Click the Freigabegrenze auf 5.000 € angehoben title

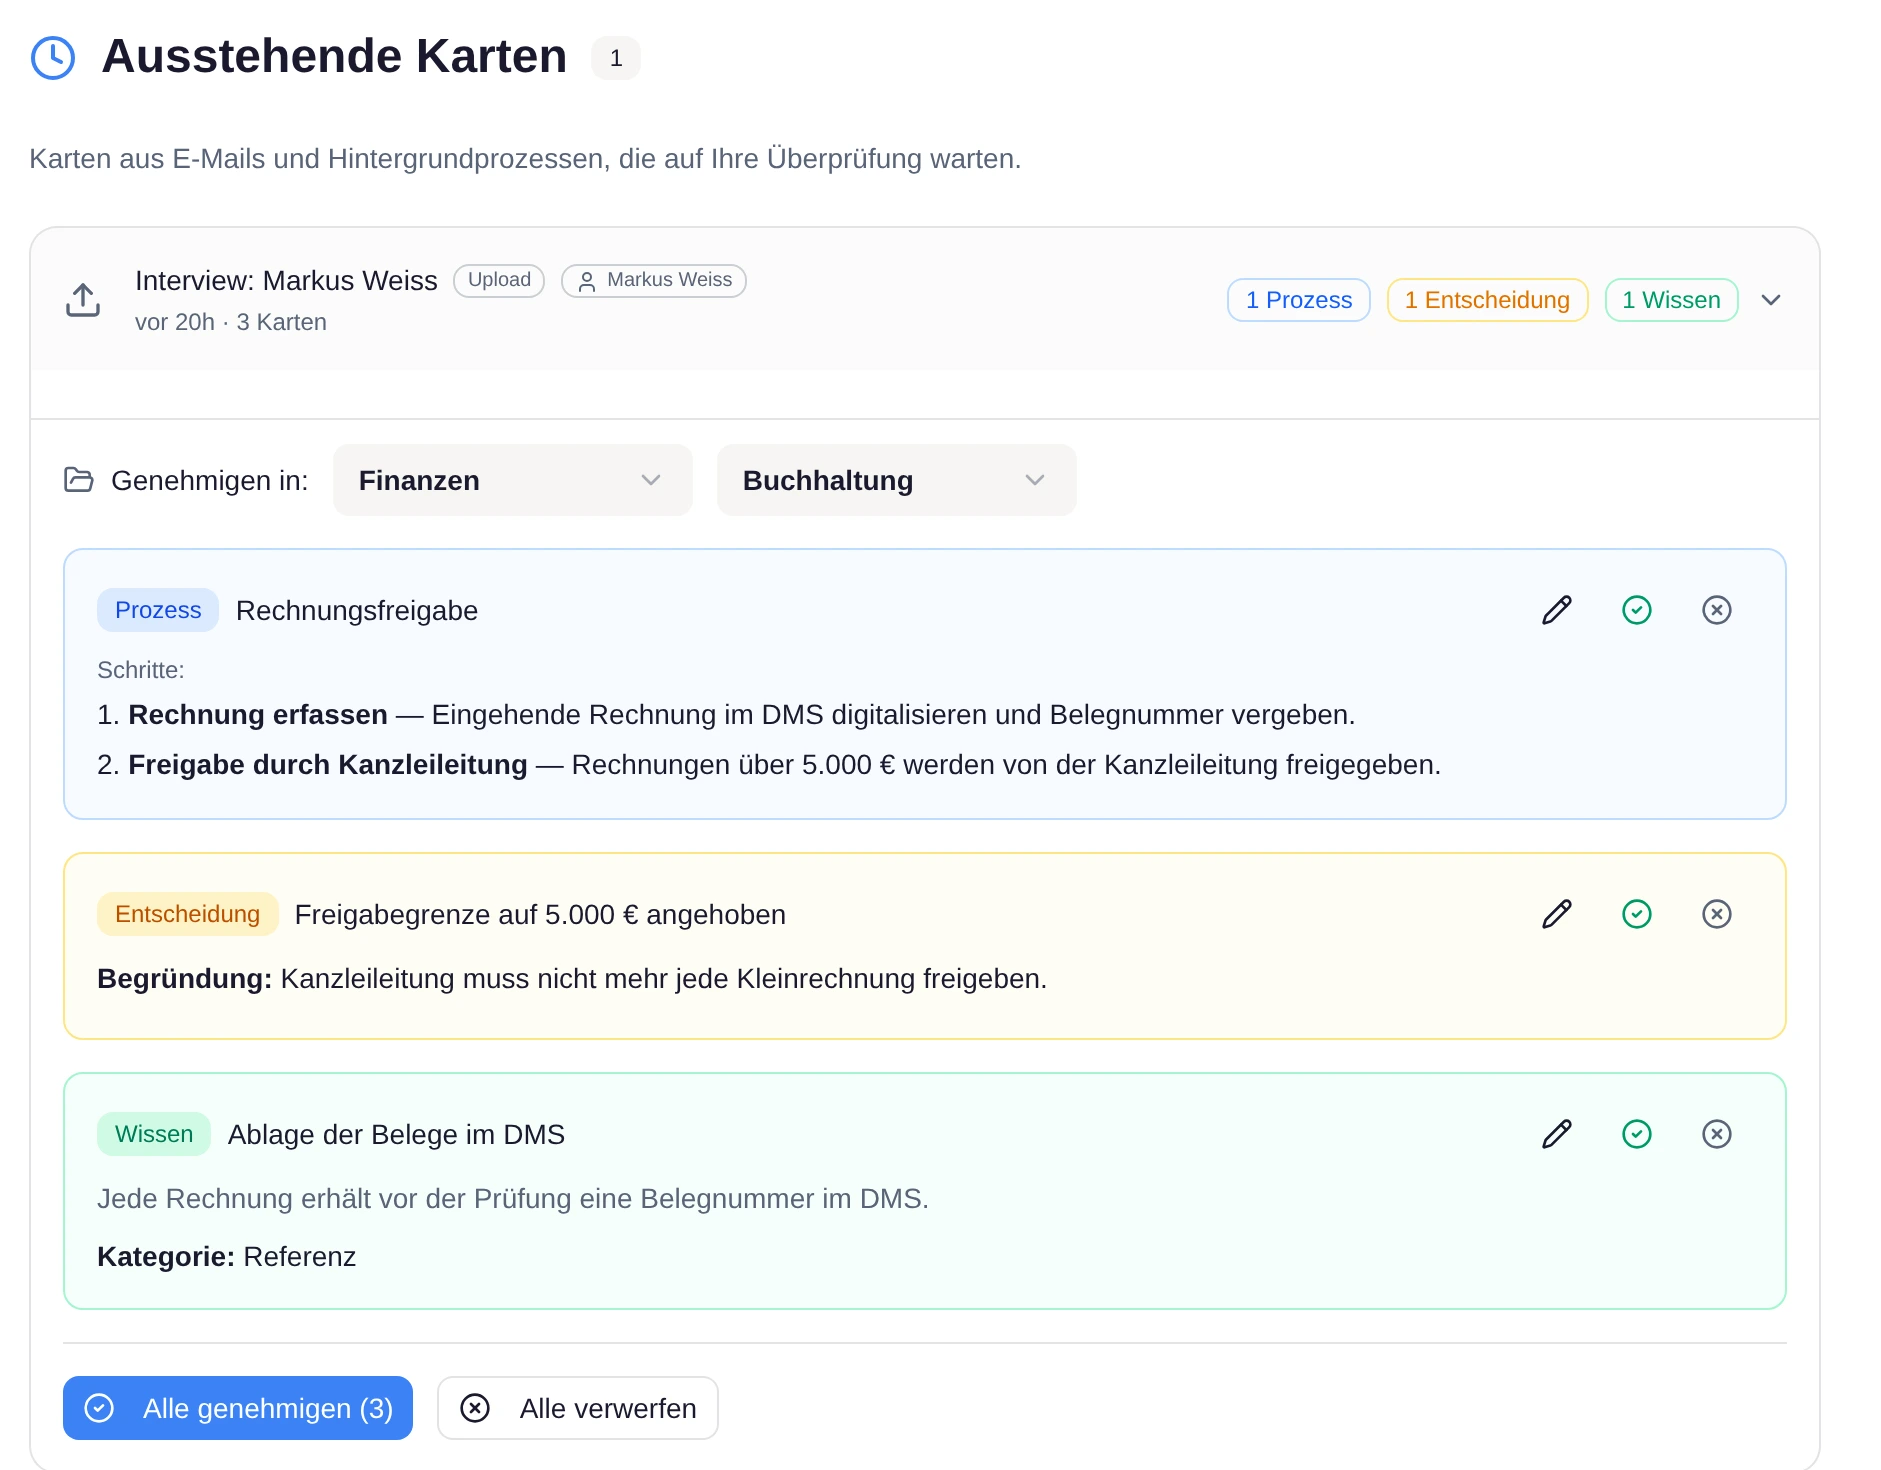coord(540,915)
